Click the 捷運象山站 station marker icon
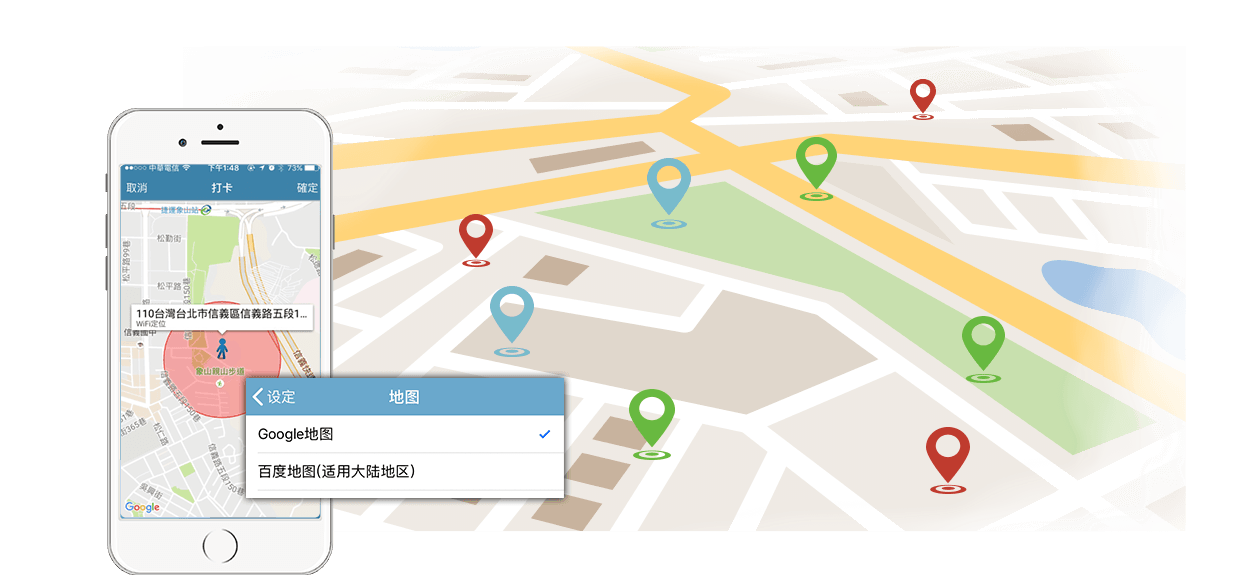 click(x=206, y=210)
